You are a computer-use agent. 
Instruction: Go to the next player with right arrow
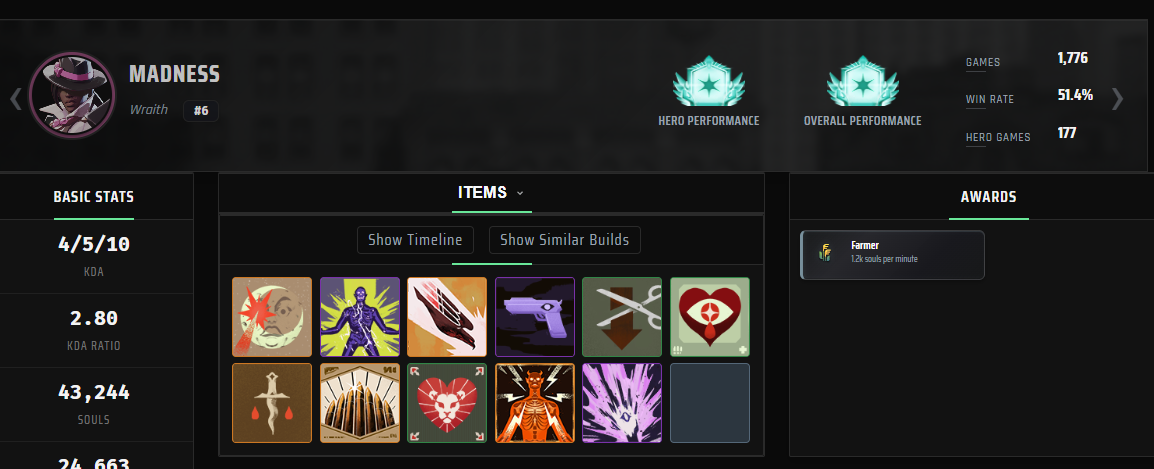[1117, 98]
